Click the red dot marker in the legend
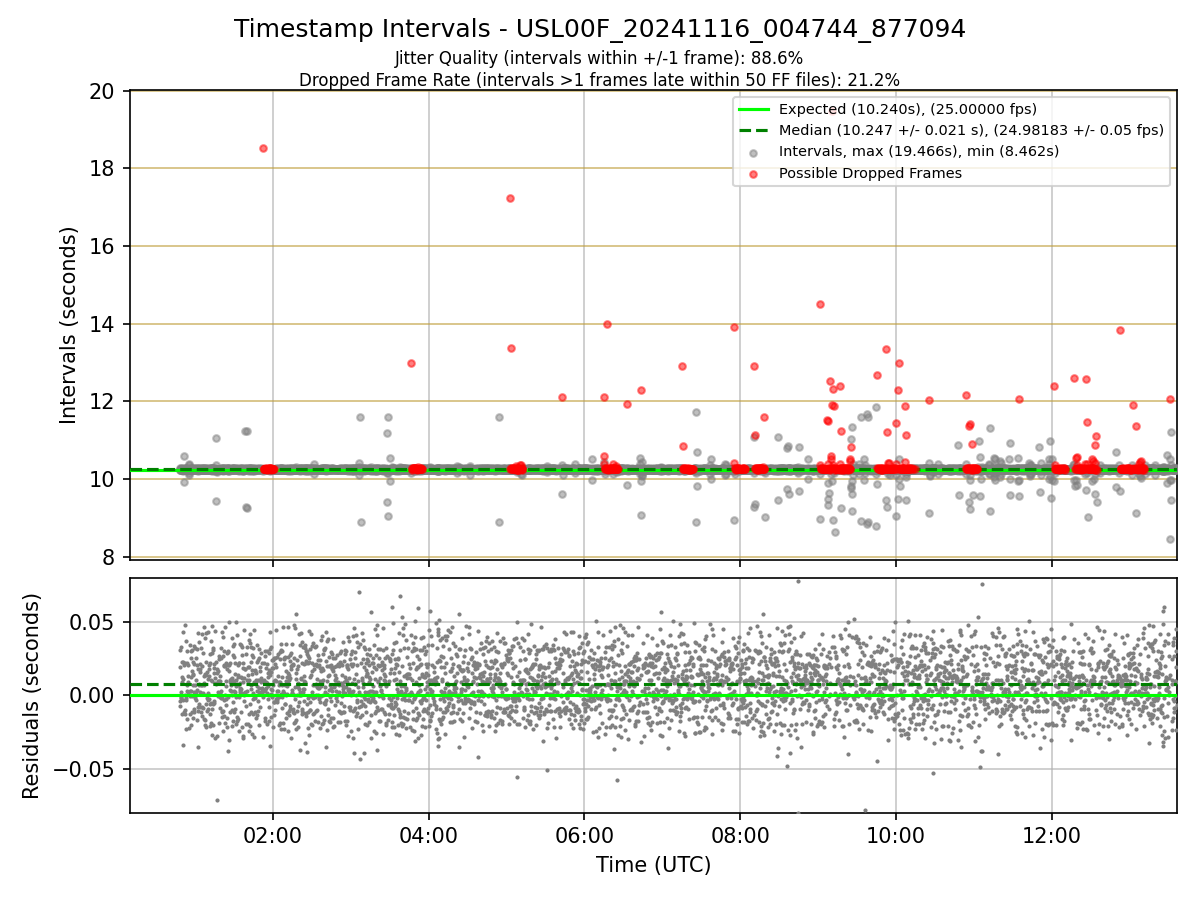 point(753,174)
